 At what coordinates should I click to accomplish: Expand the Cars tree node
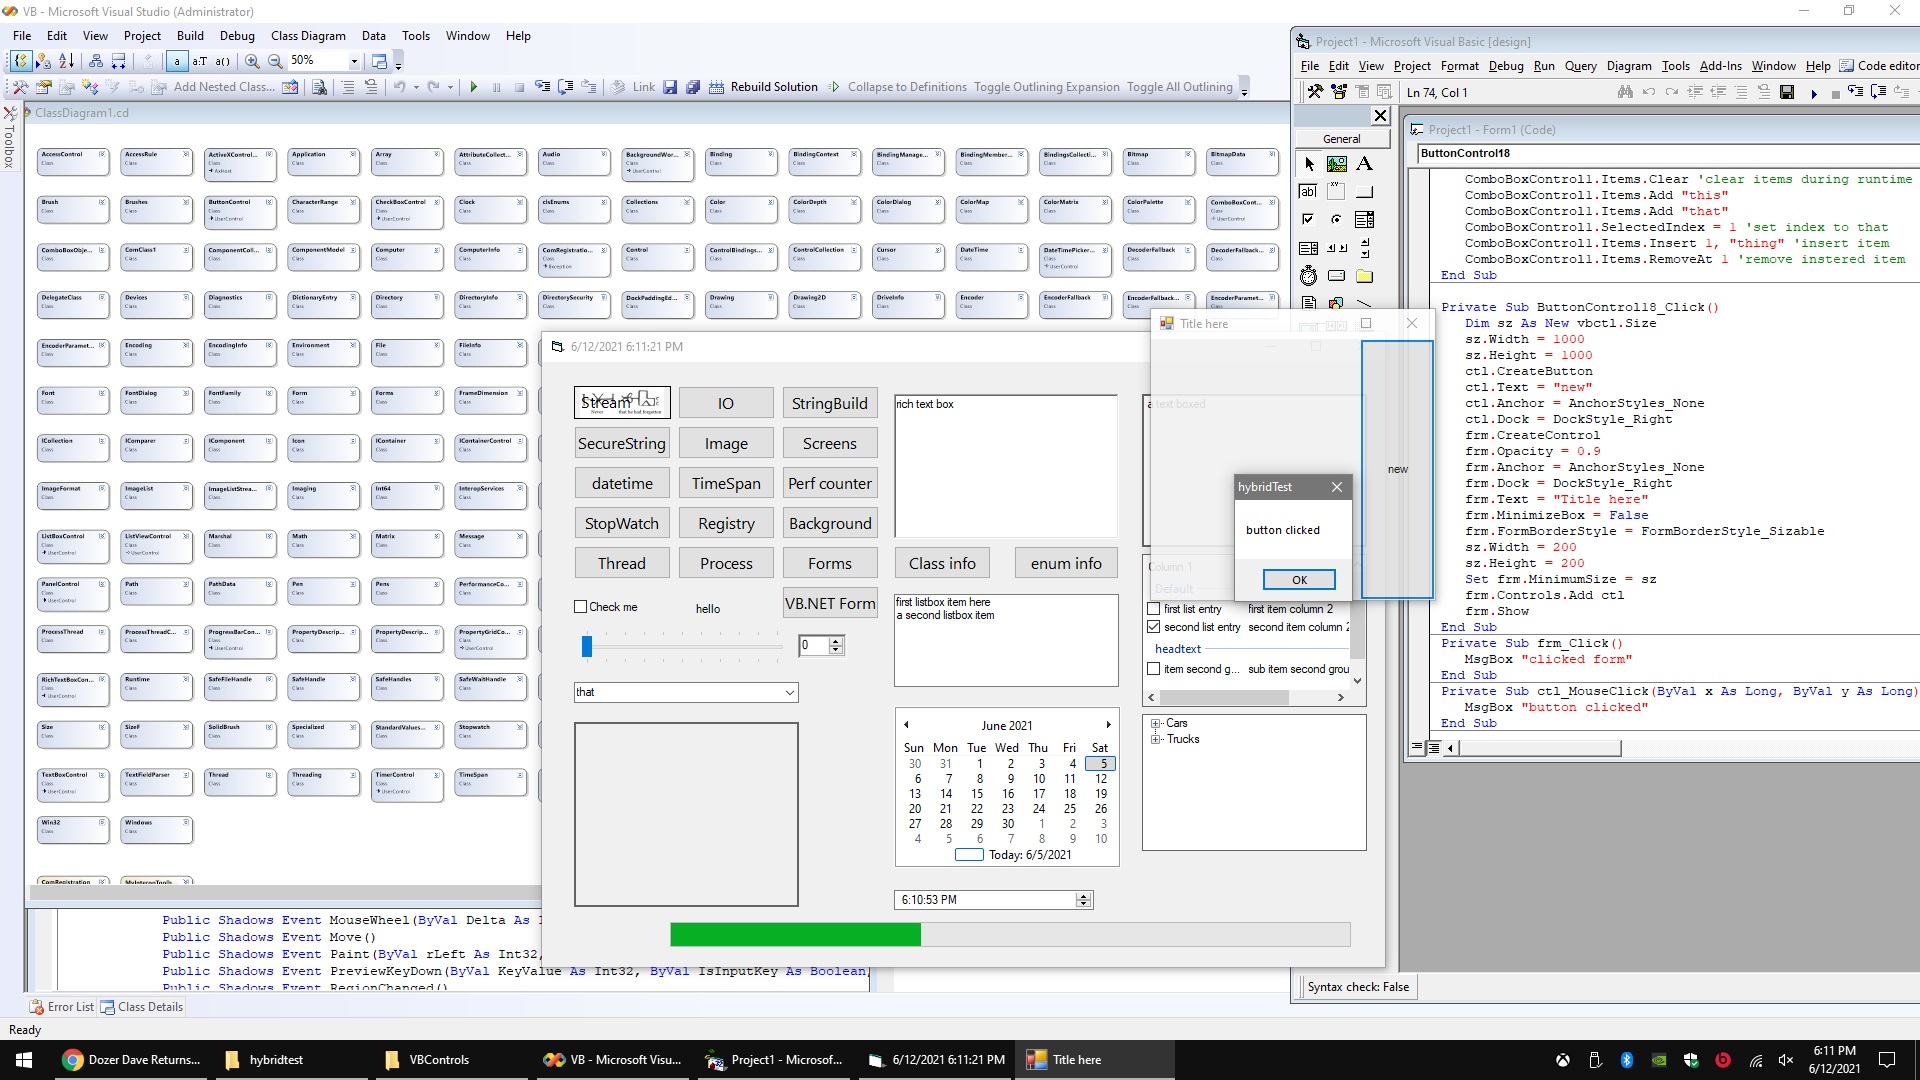coord(1157,722)
